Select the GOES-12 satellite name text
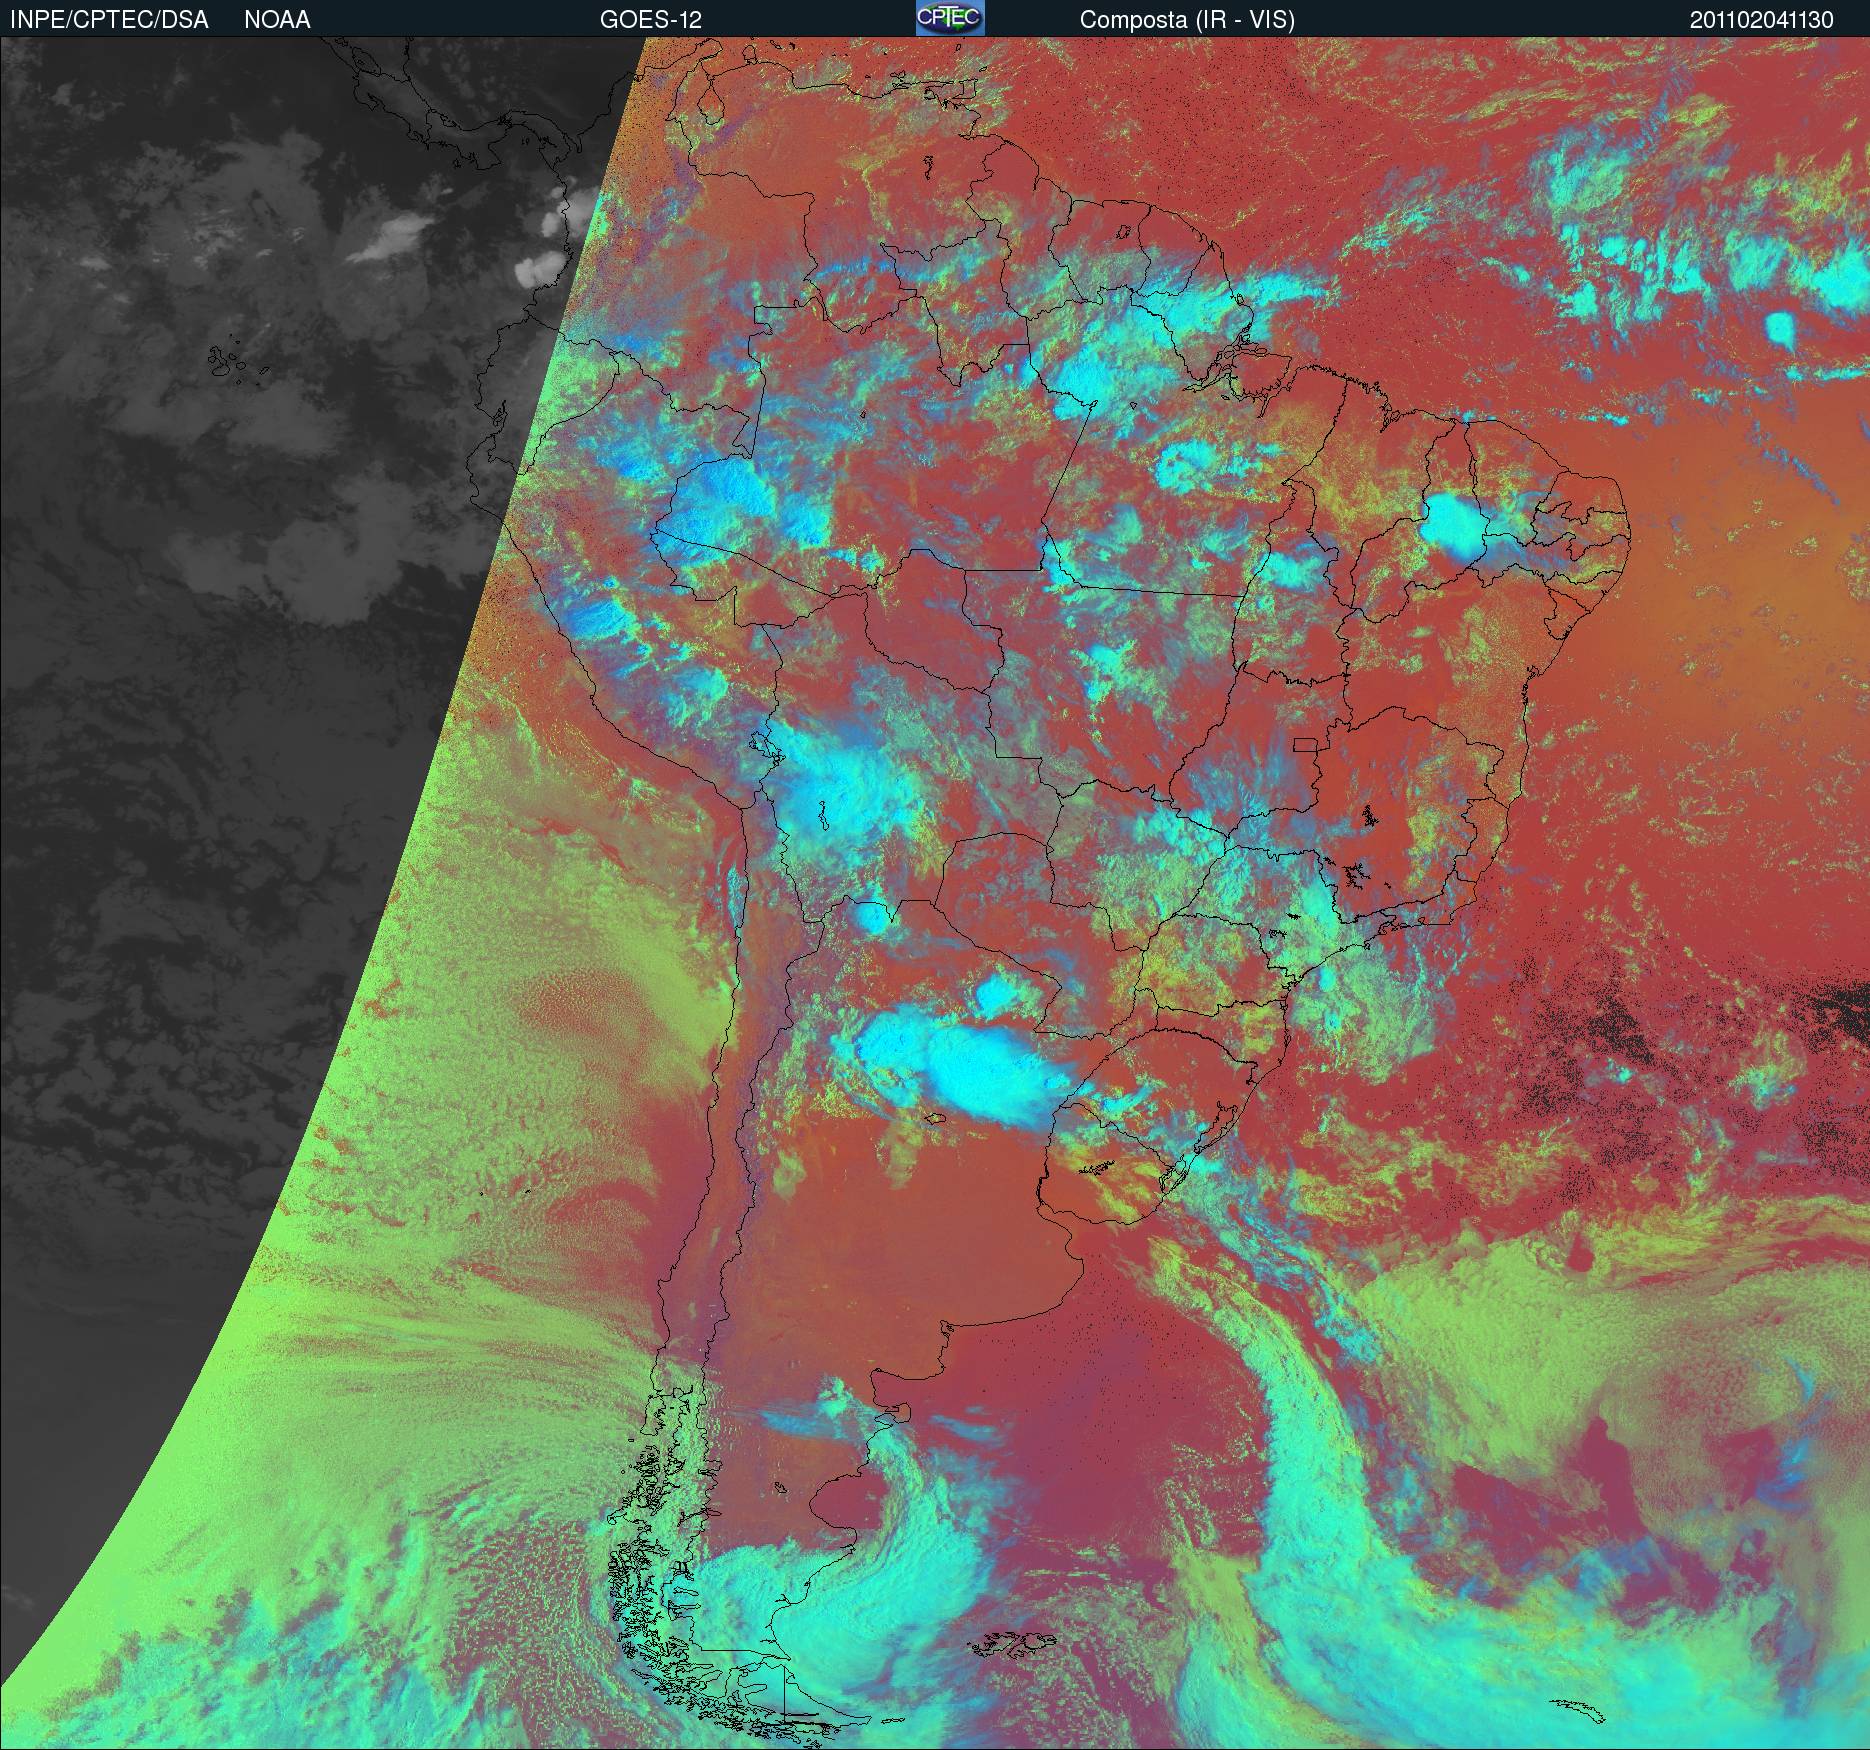 point(650,20)
